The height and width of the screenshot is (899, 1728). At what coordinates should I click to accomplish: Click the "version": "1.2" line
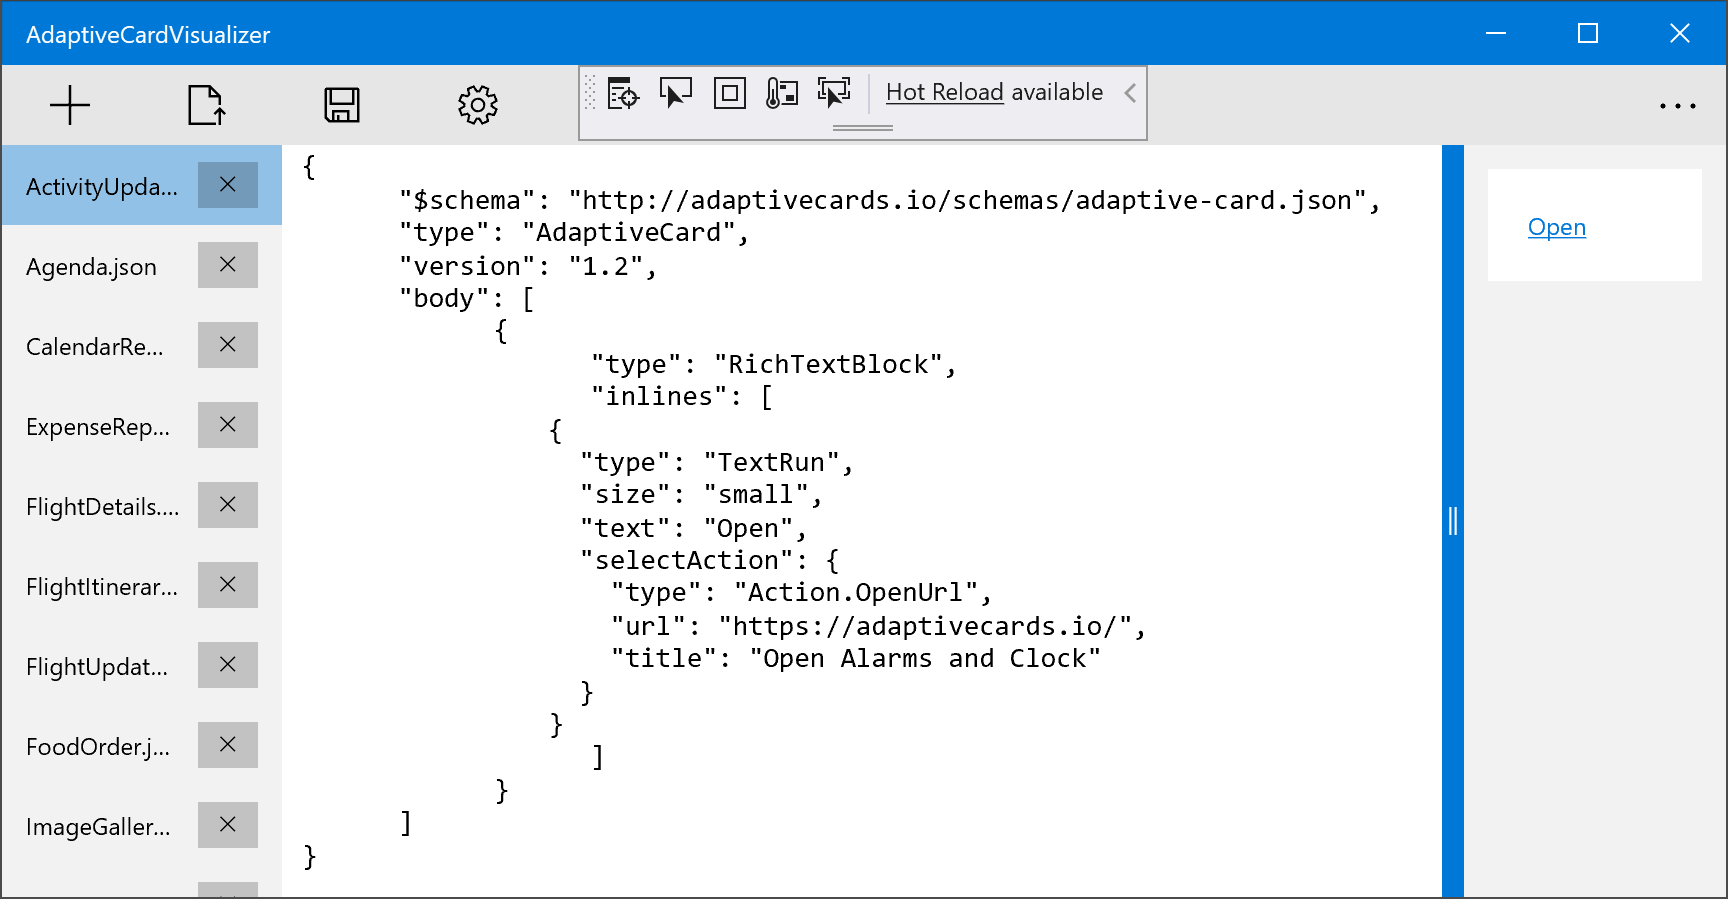click(x=528, y=267)
